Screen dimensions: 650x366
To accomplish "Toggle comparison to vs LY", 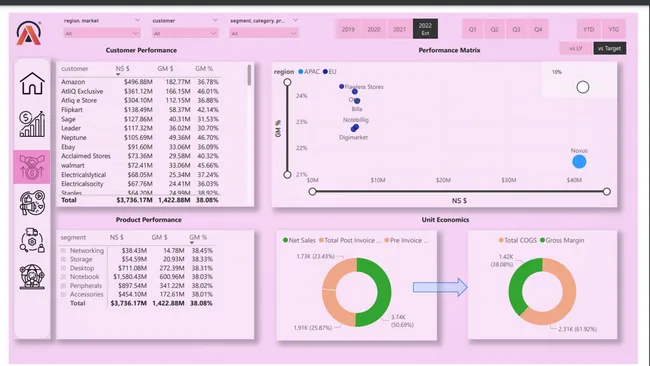I will coord(575,48).
